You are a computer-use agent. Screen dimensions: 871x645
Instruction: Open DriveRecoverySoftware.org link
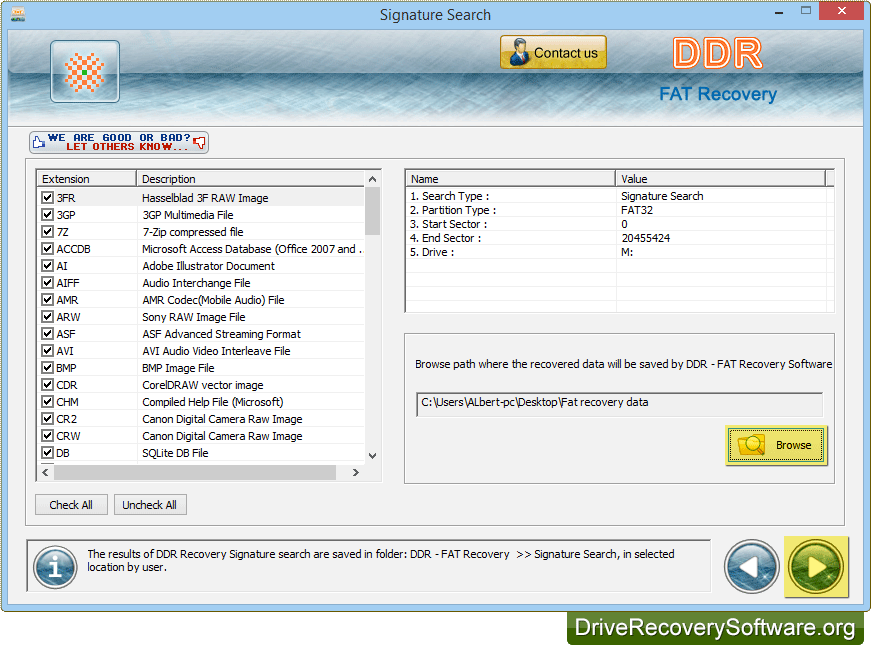[x=715, y=628]
